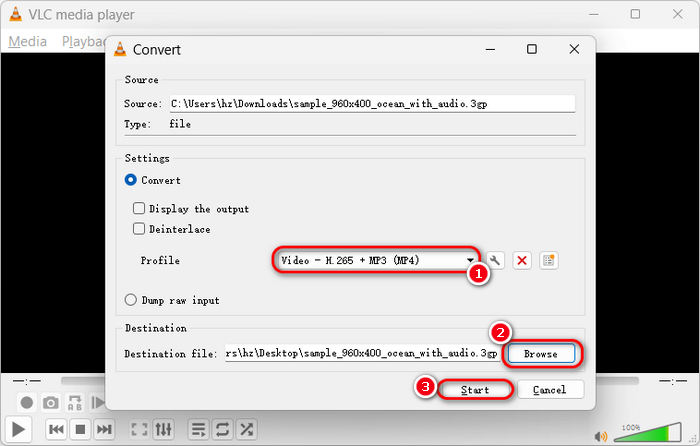Delete selected profile with red X icon
Screen dimensions: 700x446
(521, 260)
